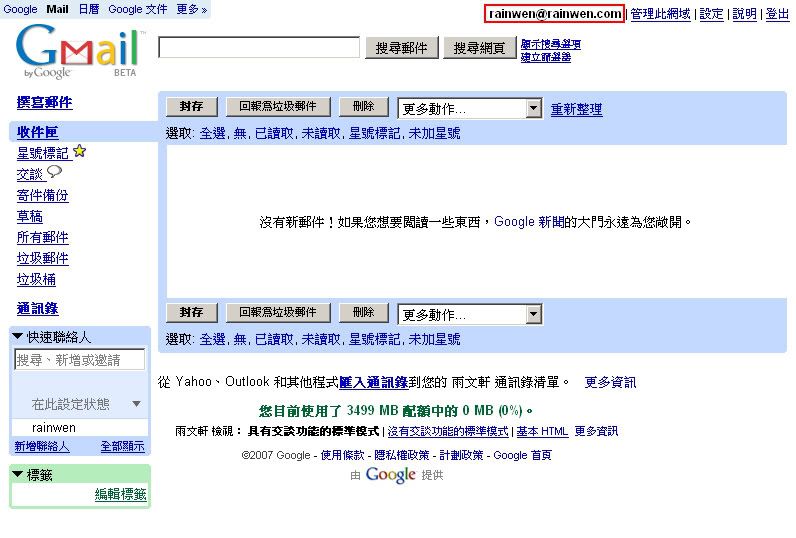Go to the 垃圾郵件 folder
Viewport: 796px width, 538px height.
point(42,258)
